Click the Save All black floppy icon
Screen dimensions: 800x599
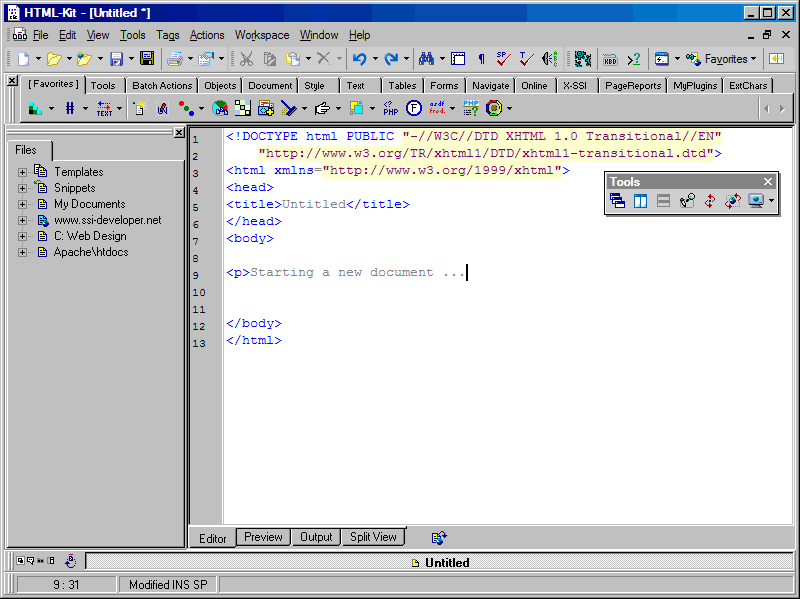pyautogui.click(x=147, y=58)
